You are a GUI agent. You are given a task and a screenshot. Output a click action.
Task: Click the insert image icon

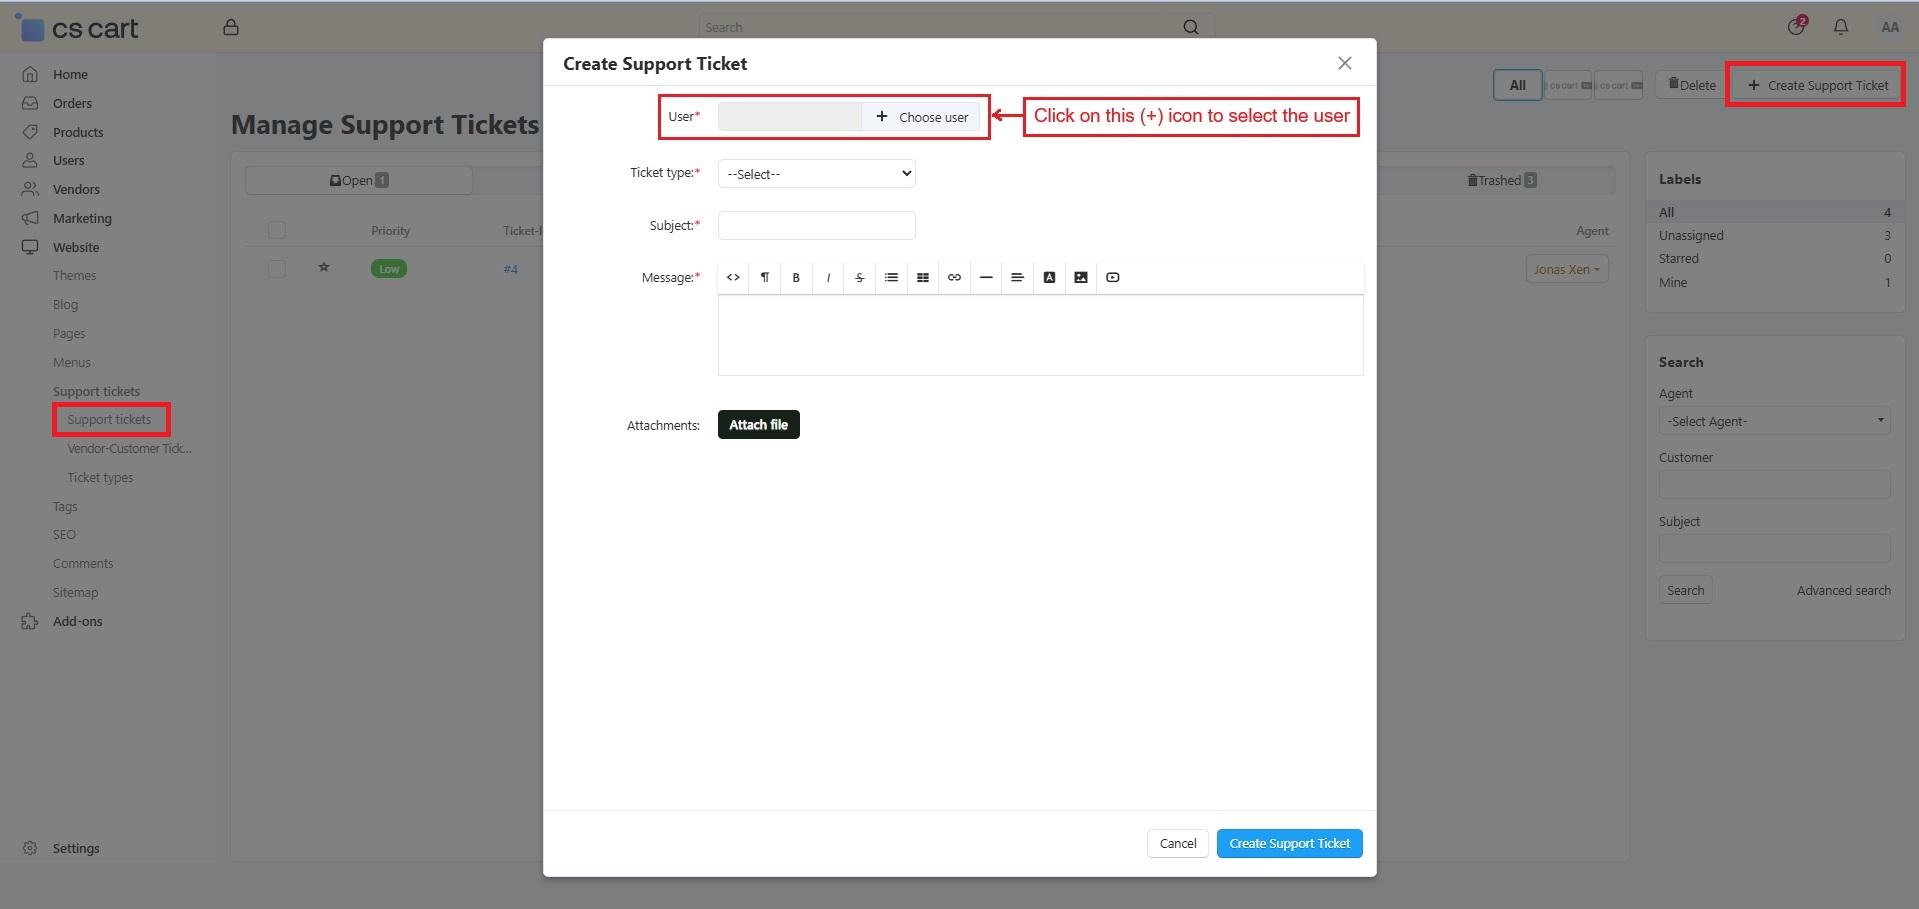tap(1081, 278)
